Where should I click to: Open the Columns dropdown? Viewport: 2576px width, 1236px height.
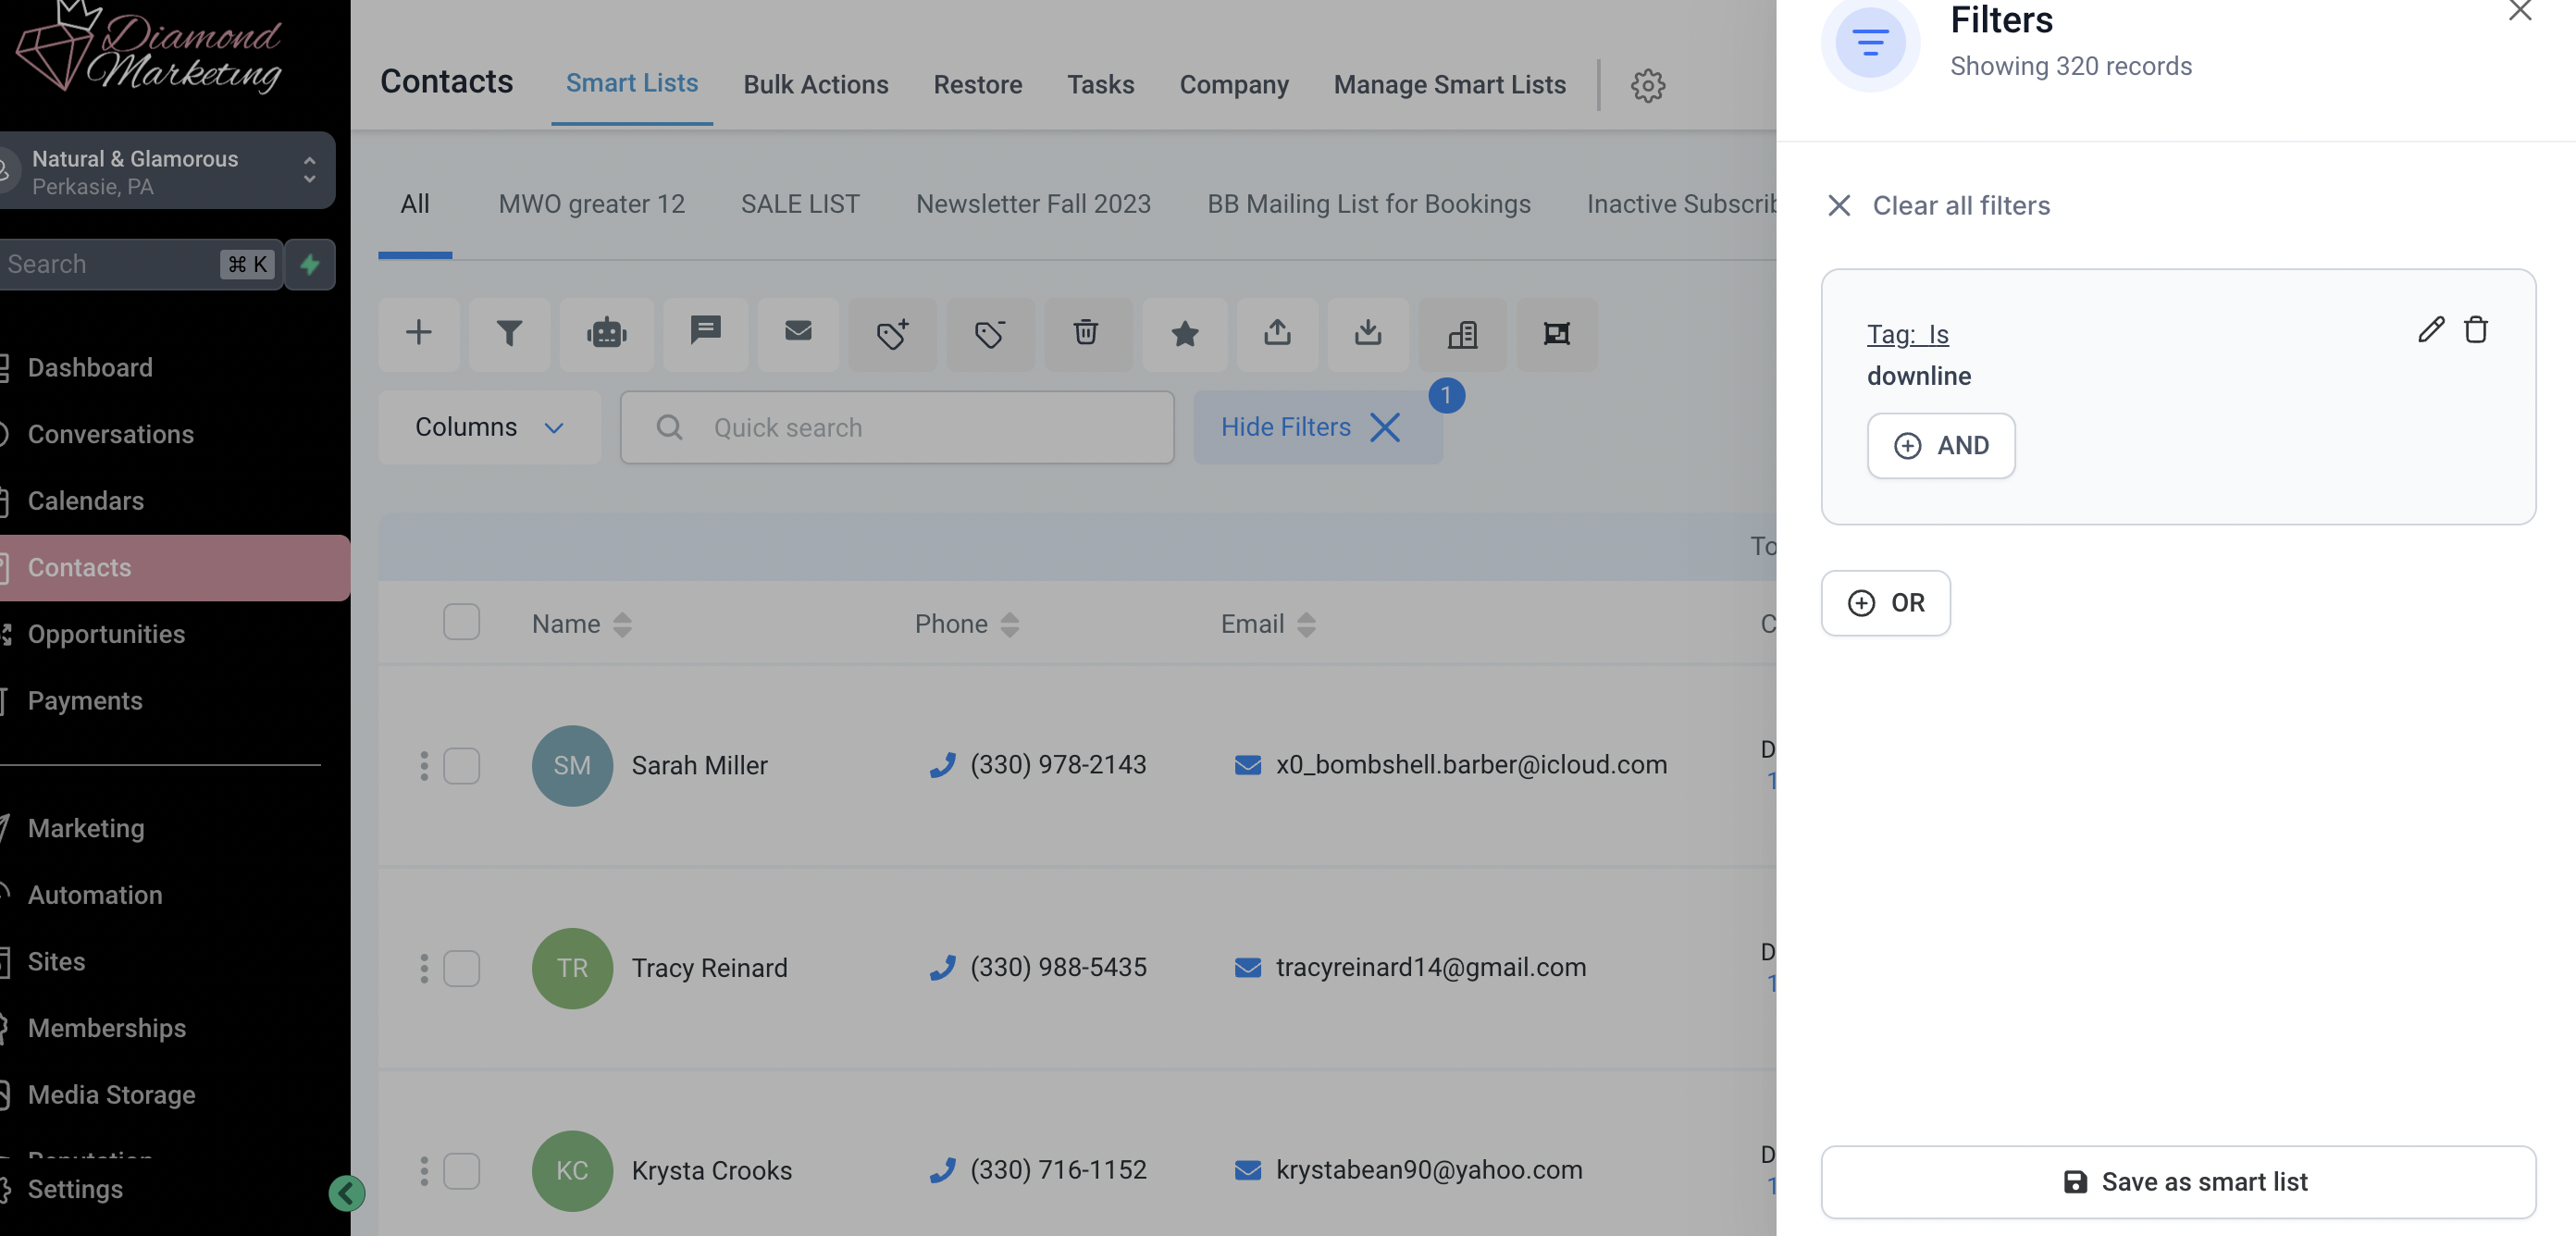(x=489, y=427)
